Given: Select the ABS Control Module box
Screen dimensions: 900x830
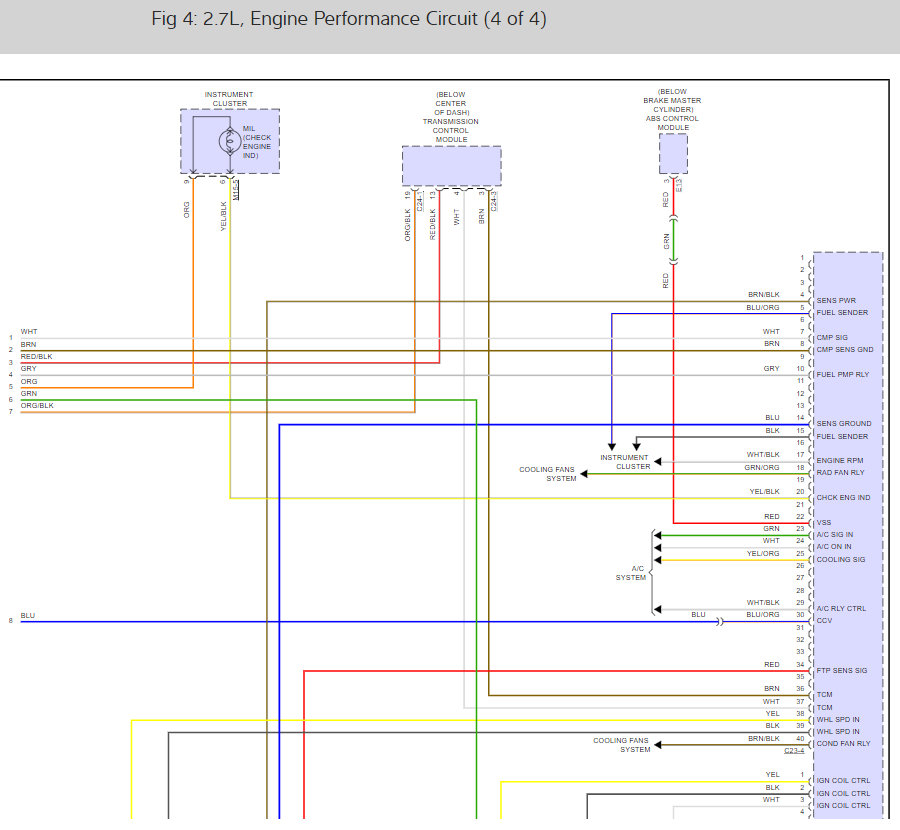Looking at the screenshot, I should [673, 153].
